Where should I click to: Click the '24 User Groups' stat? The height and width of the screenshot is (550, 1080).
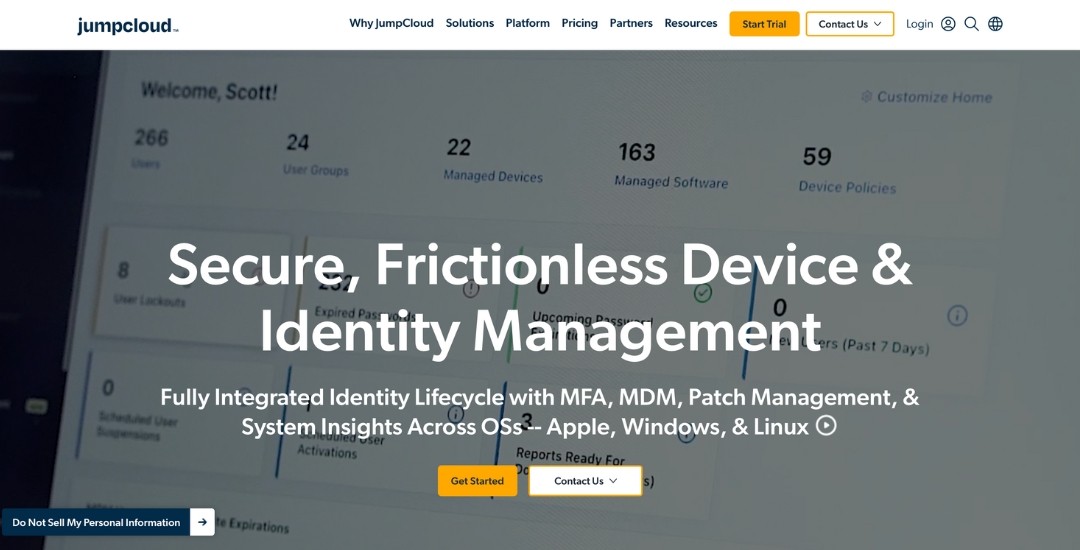point(315,155)
